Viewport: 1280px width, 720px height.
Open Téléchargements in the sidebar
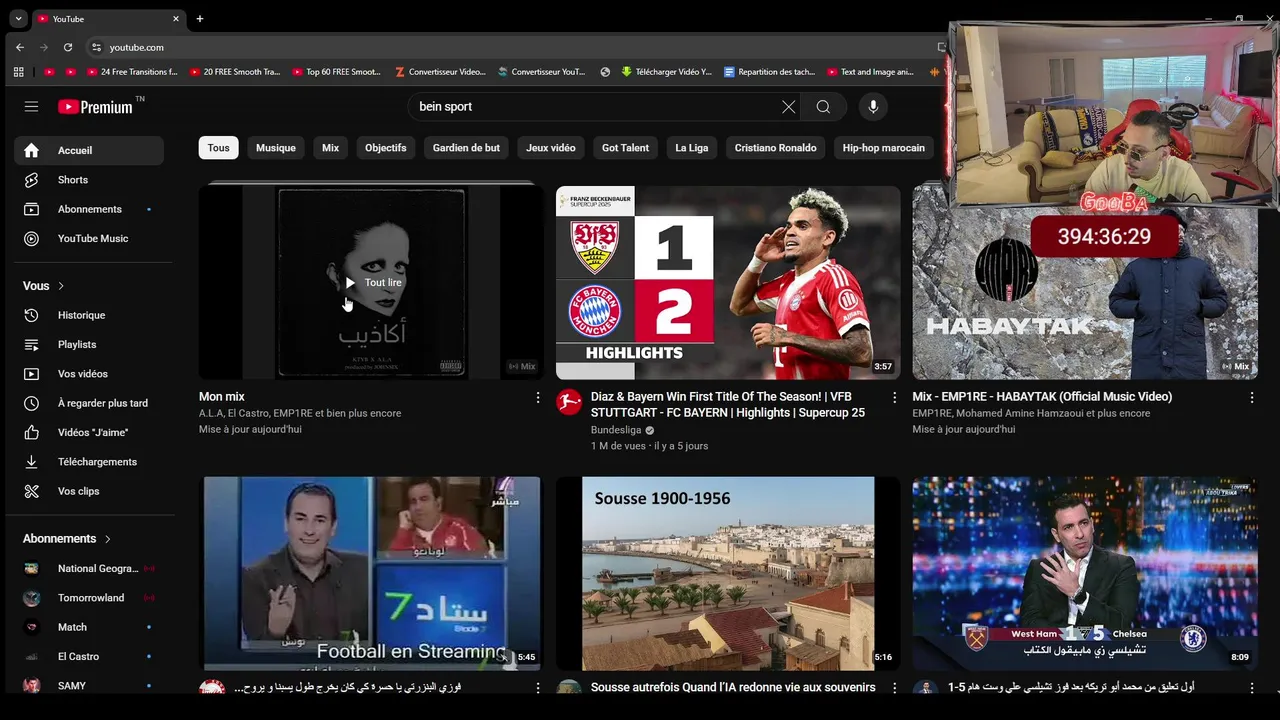(x=89, y=461)
